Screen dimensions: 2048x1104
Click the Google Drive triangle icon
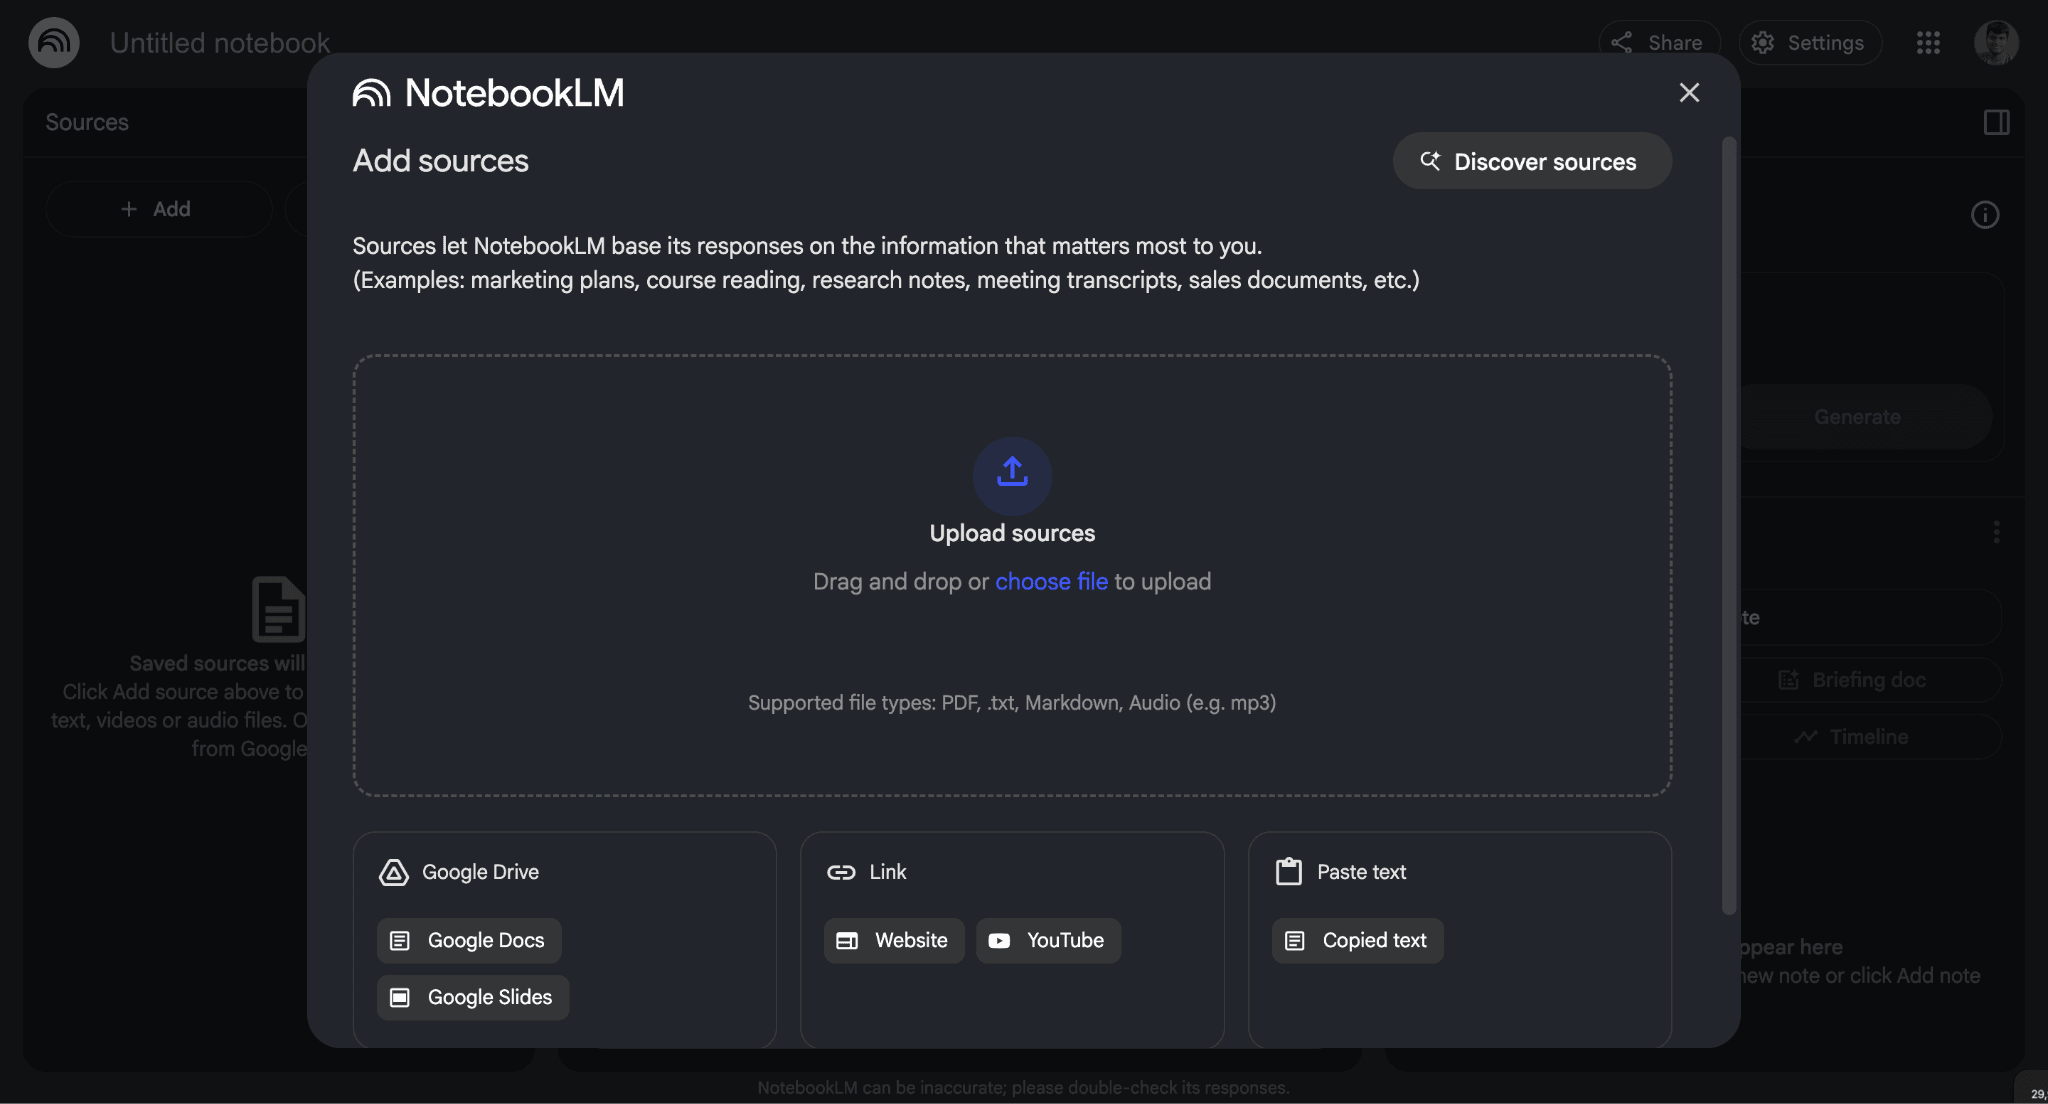(x=394, y=872)
